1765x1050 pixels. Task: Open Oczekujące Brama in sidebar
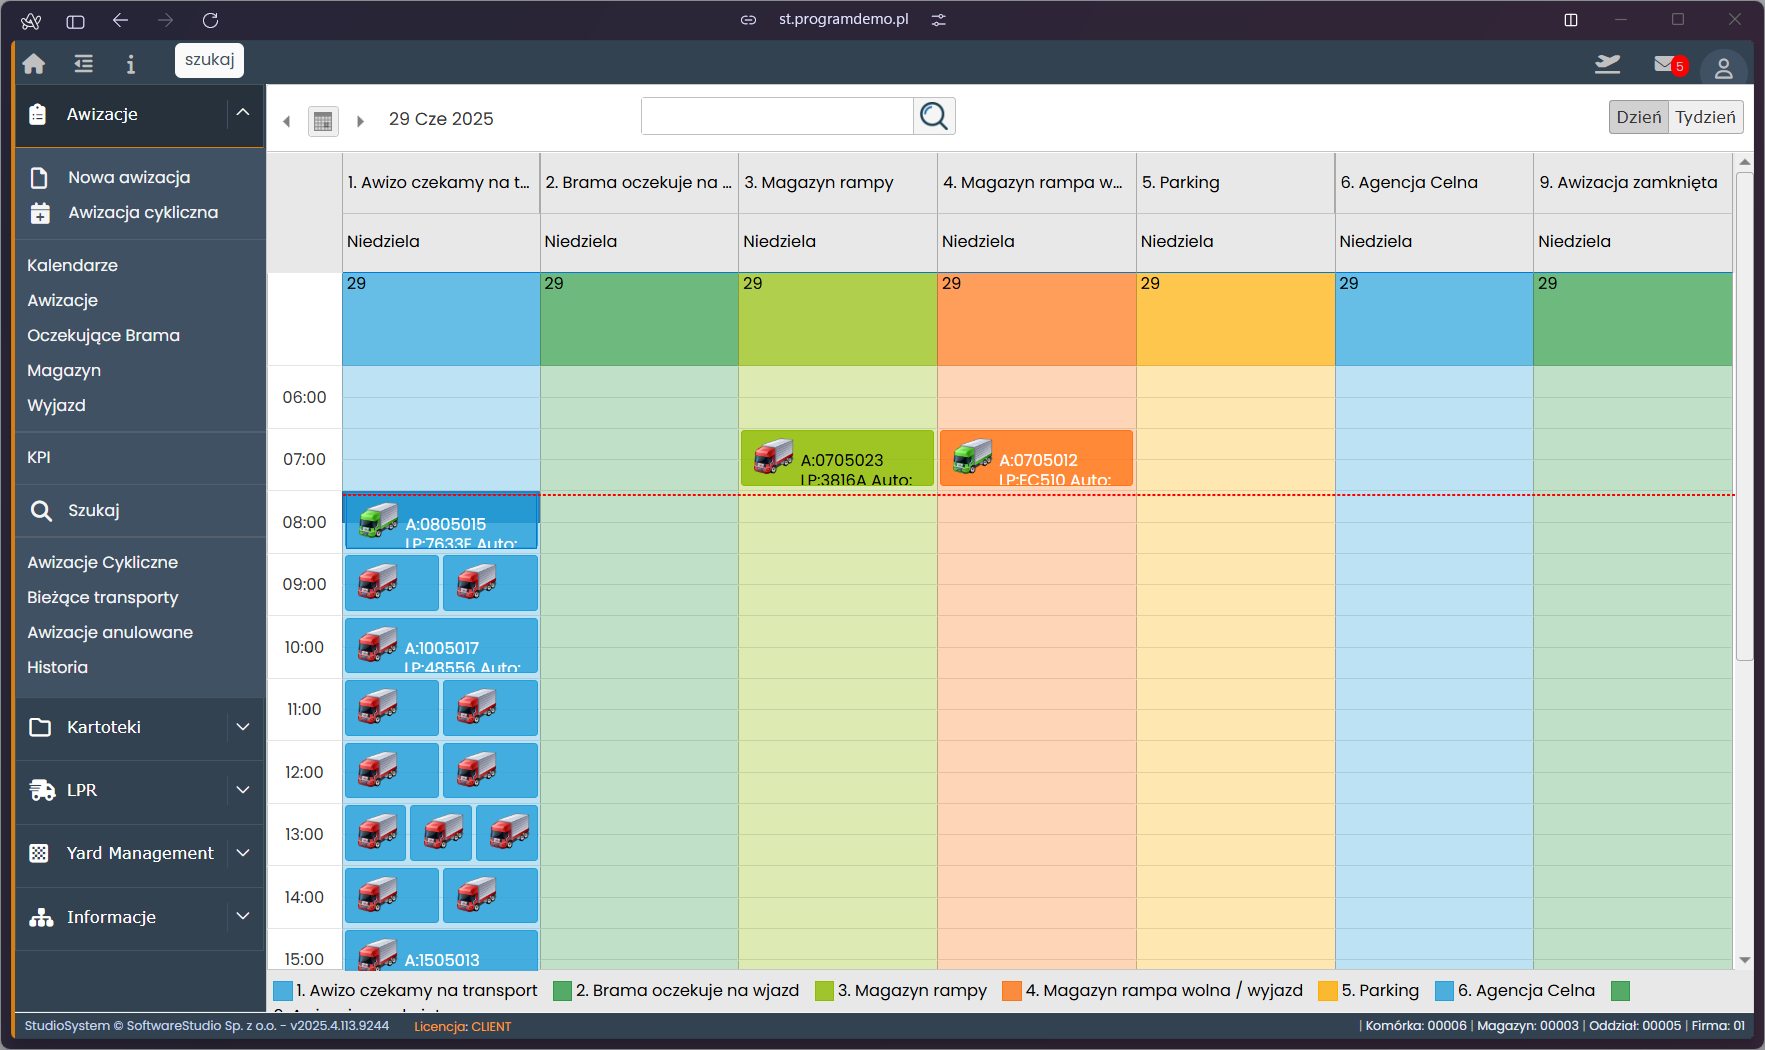pyautogui.click(x=103, y=335)
